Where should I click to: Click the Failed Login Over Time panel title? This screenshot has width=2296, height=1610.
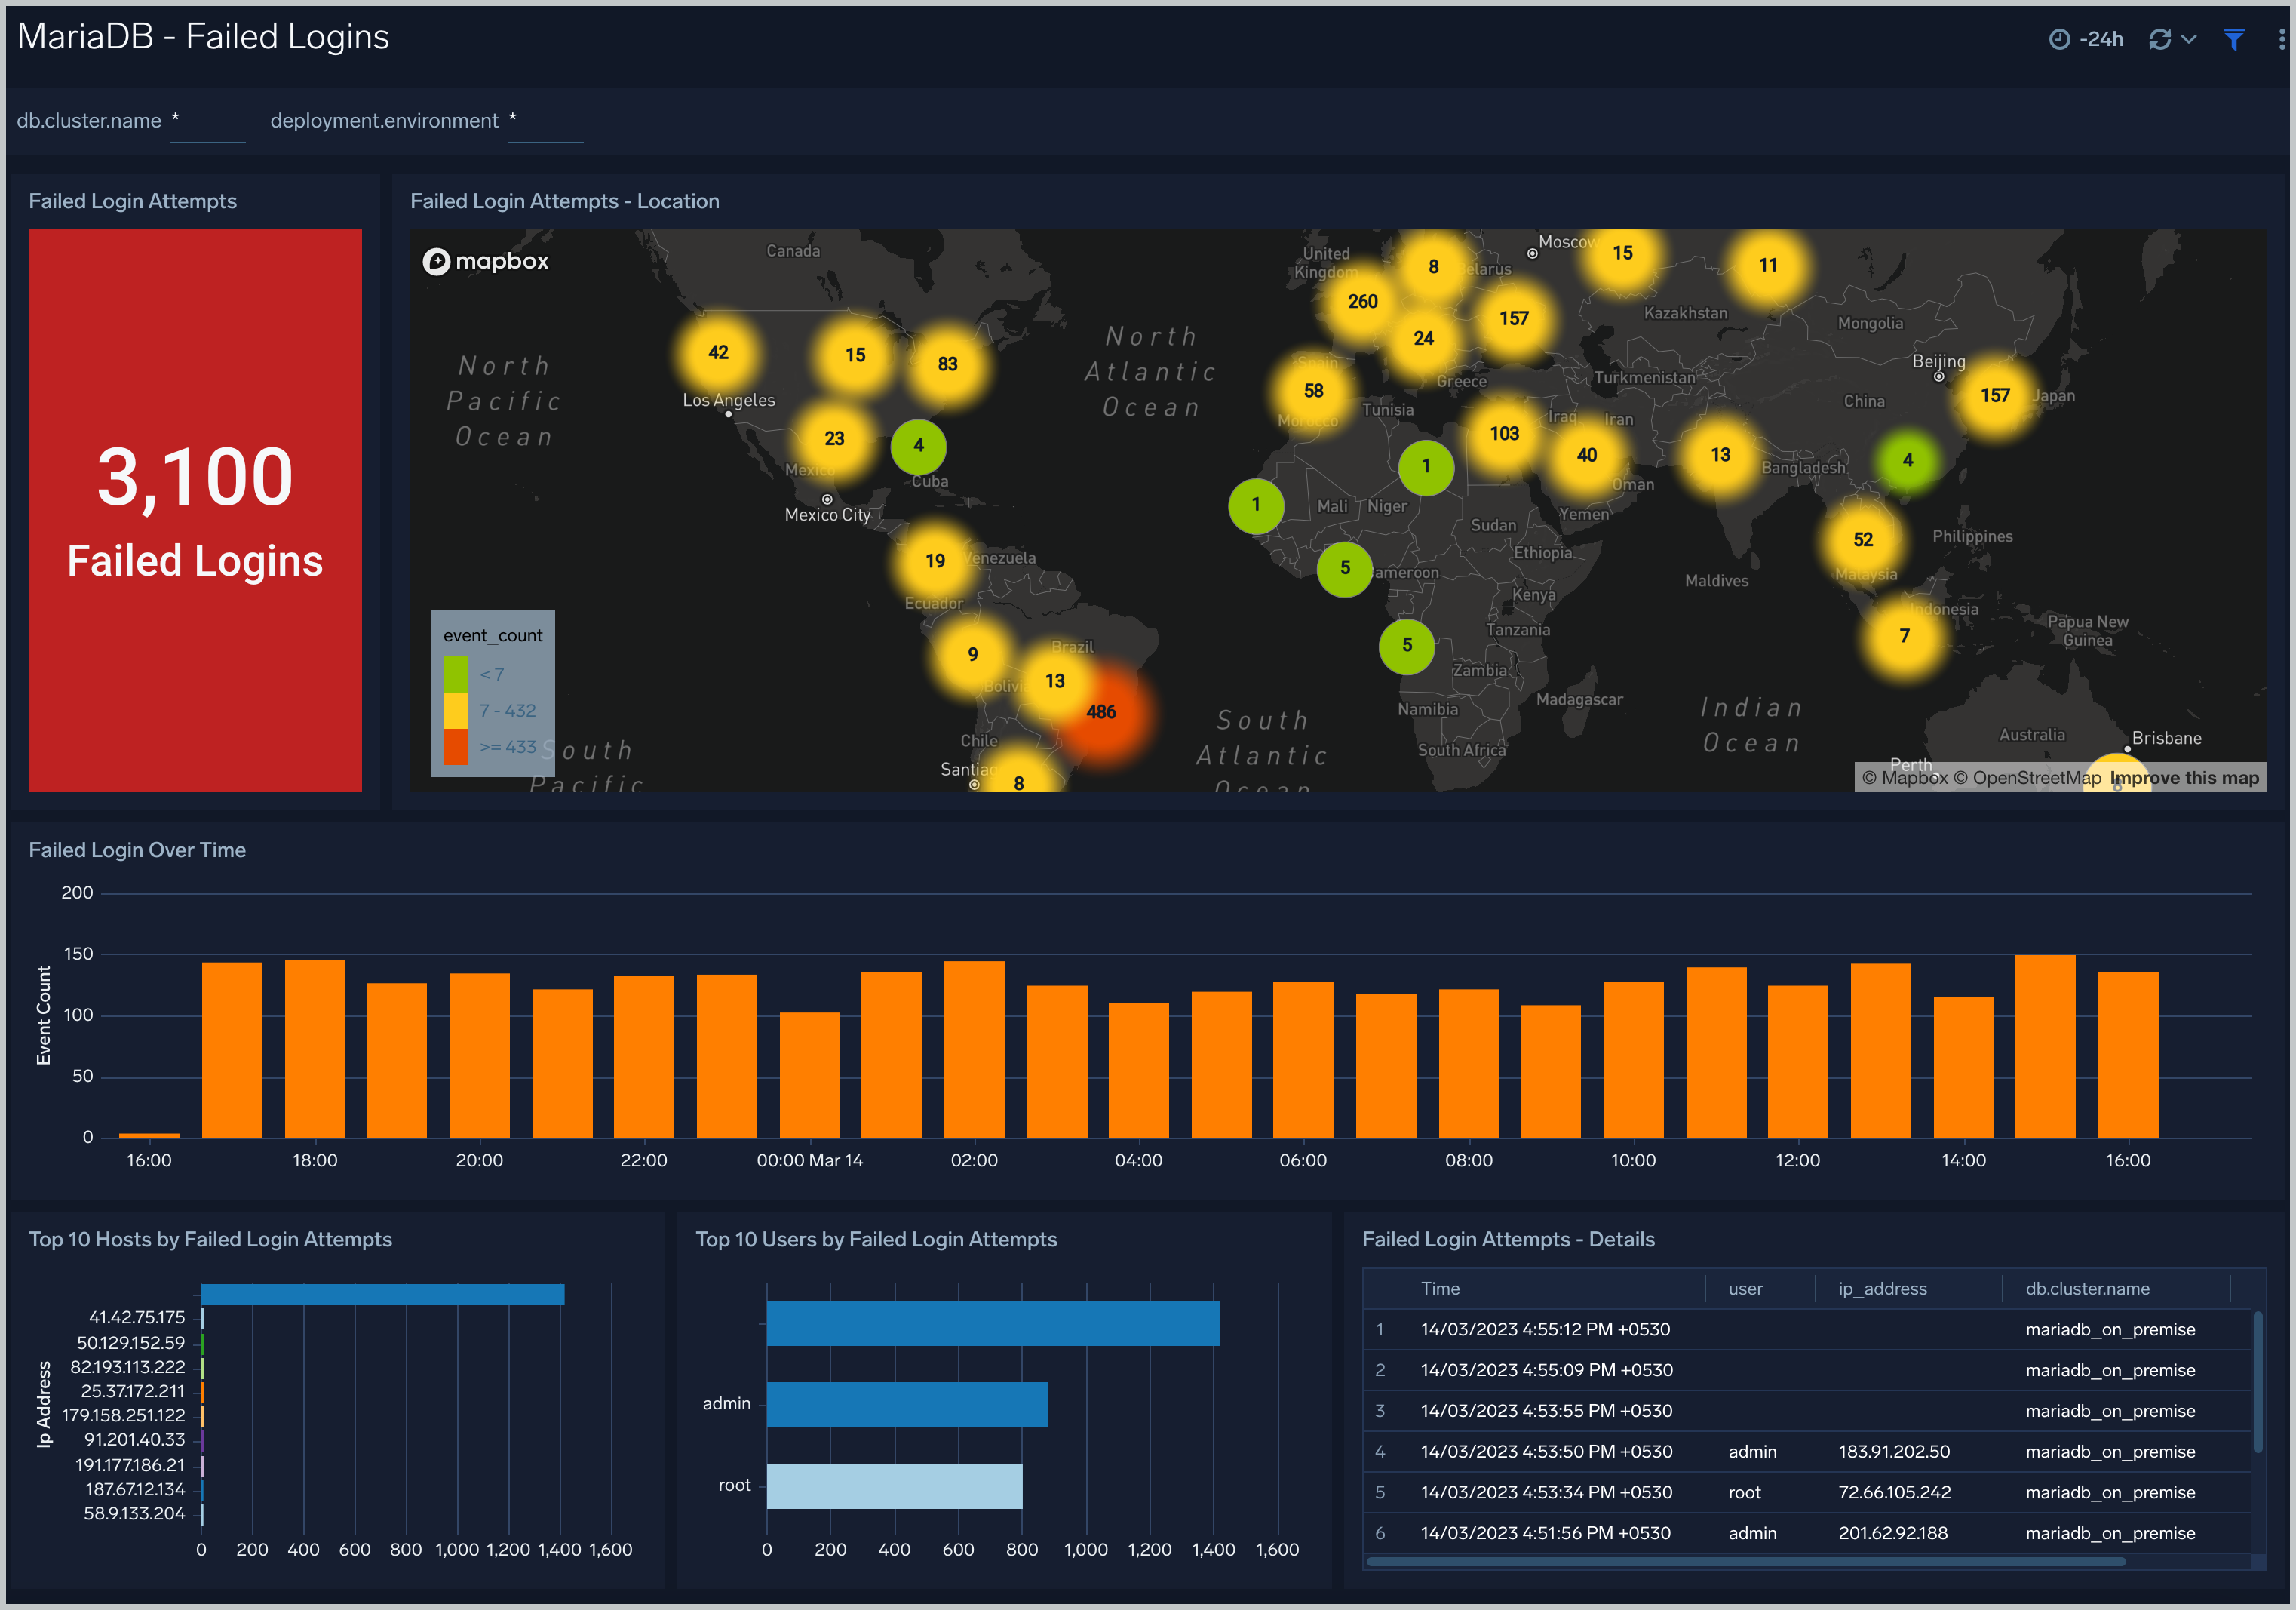[137, 850]
